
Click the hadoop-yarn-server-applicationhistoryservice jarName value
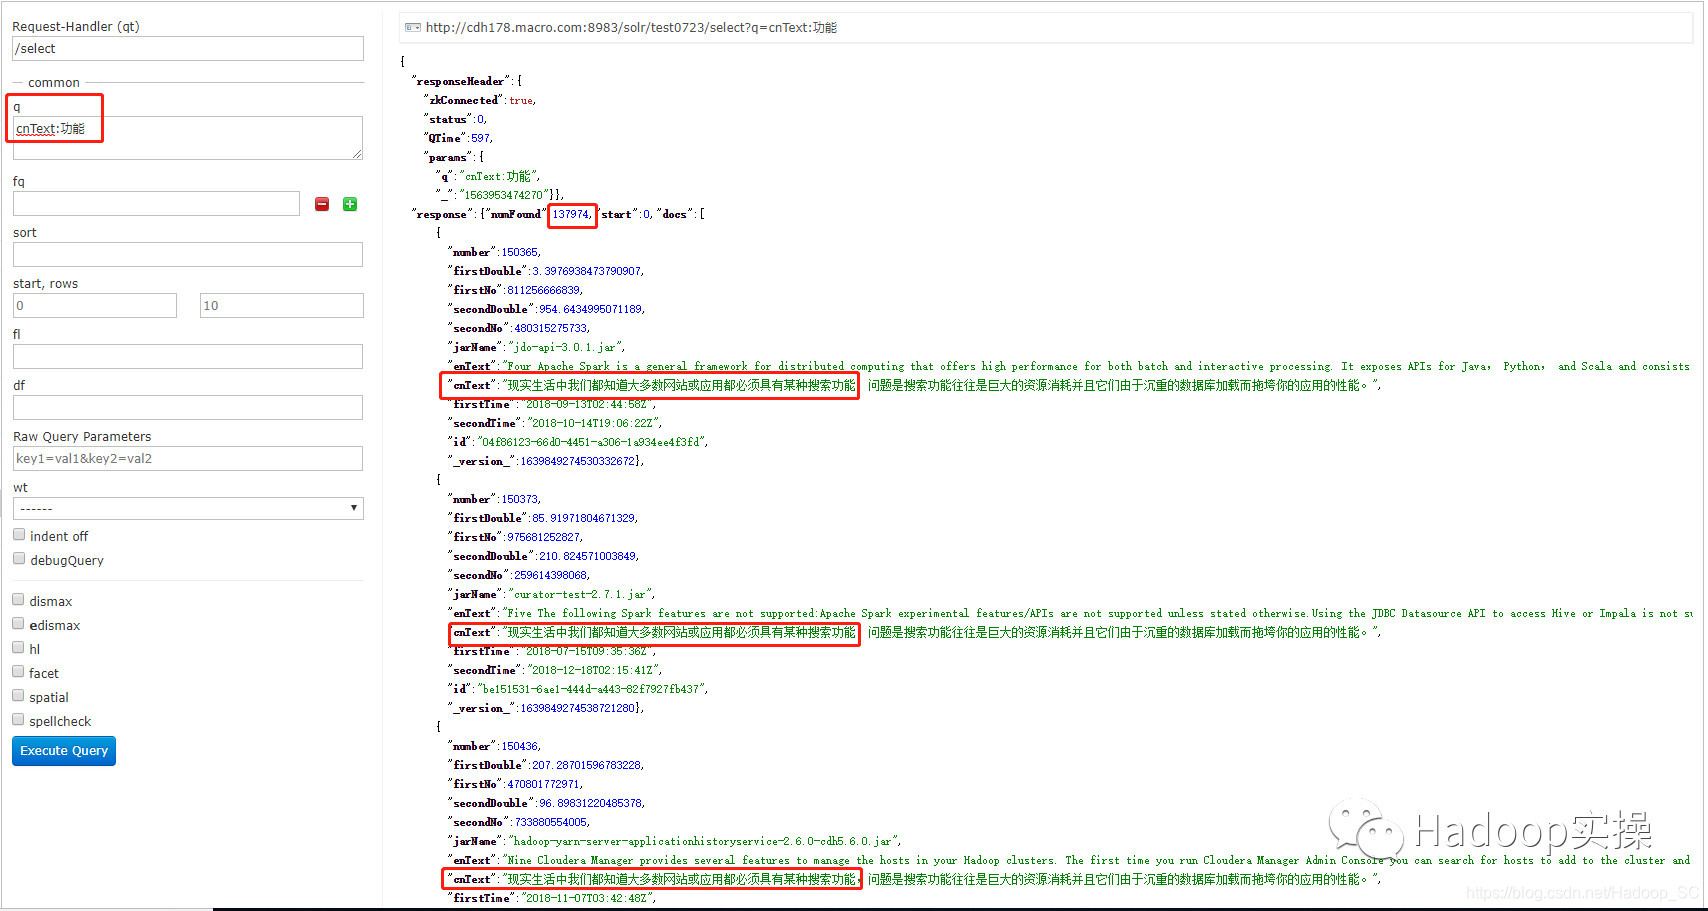tap(703, 841)
